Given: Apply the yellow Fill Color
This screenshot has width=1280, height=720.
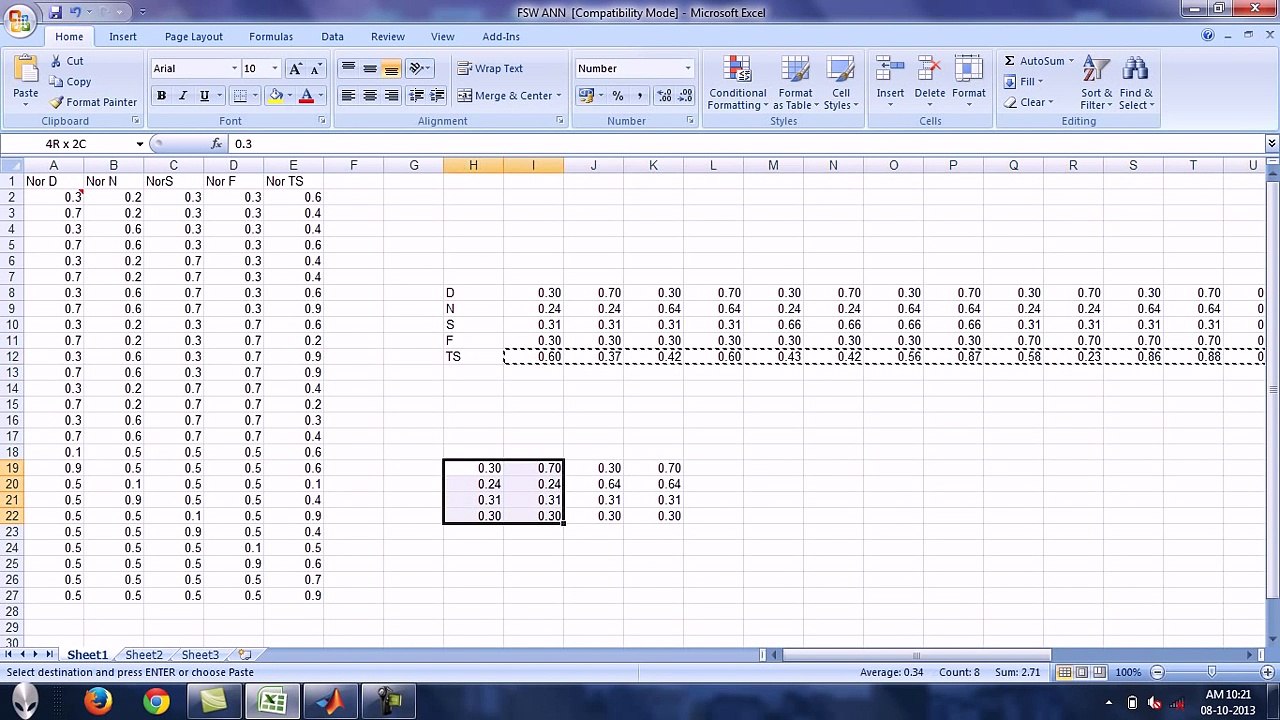Looking at the screenshot, I should (276, 96).
